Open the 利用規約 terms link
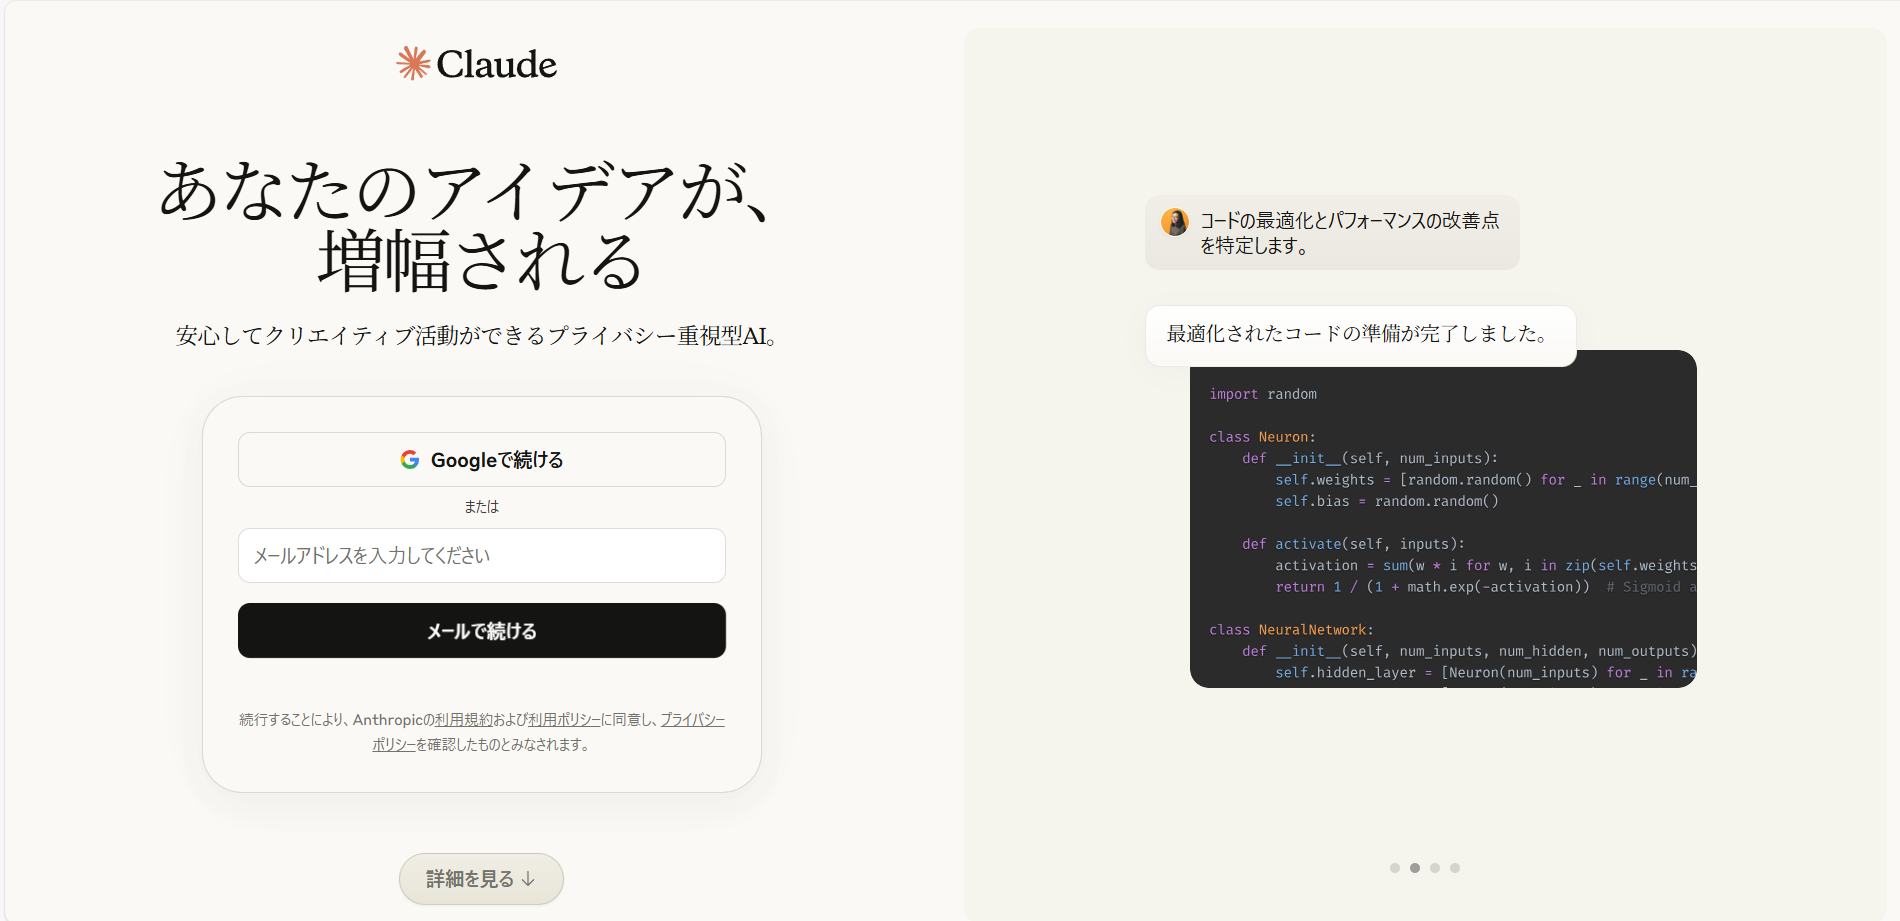This screenshot has width=1900, height=921. pos(464,720)
